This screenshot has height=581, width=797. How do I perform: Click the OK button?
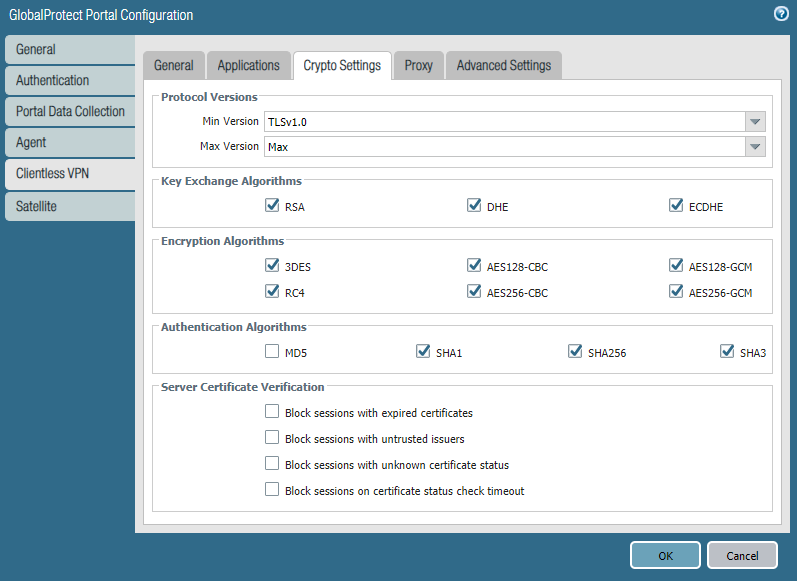coord(665,555)
